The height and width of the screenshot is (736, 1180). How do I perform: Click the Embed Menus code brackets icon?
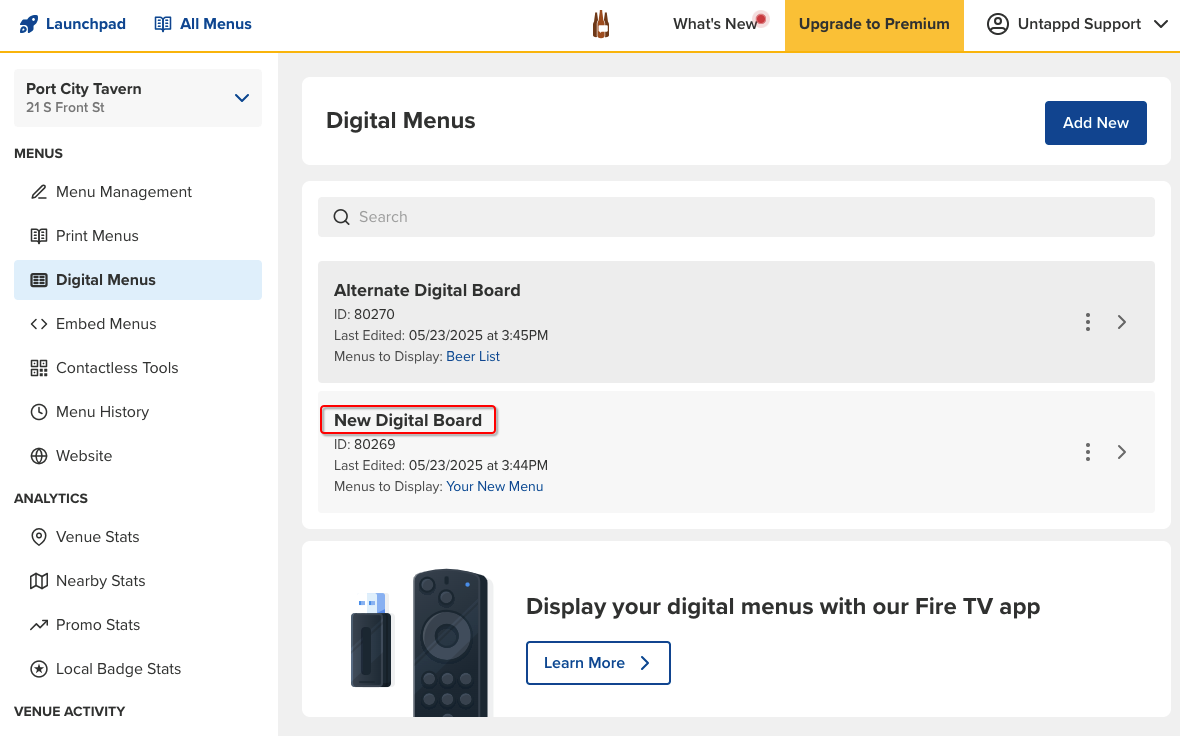[38, 324]
